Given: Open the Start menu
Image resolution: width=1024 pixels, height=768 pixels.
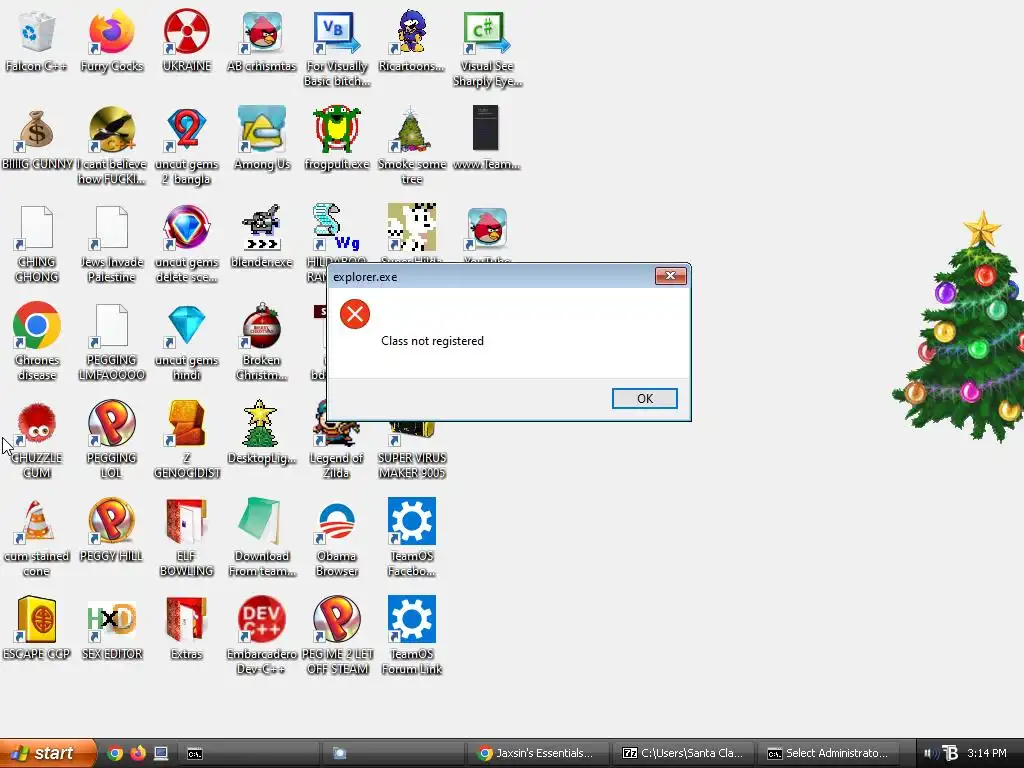Looking at the screenshot, I should (47, 753).
